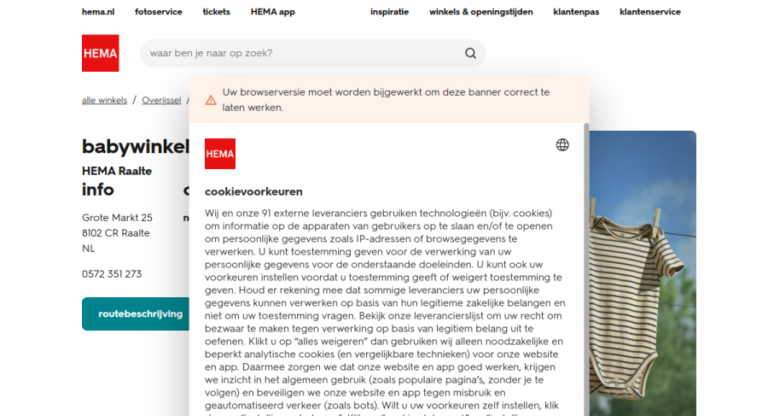Image resolution: width=768 pixels, height=416 pixels.
Task: Open language globe icon in cookie dialog
Action: 562,145
